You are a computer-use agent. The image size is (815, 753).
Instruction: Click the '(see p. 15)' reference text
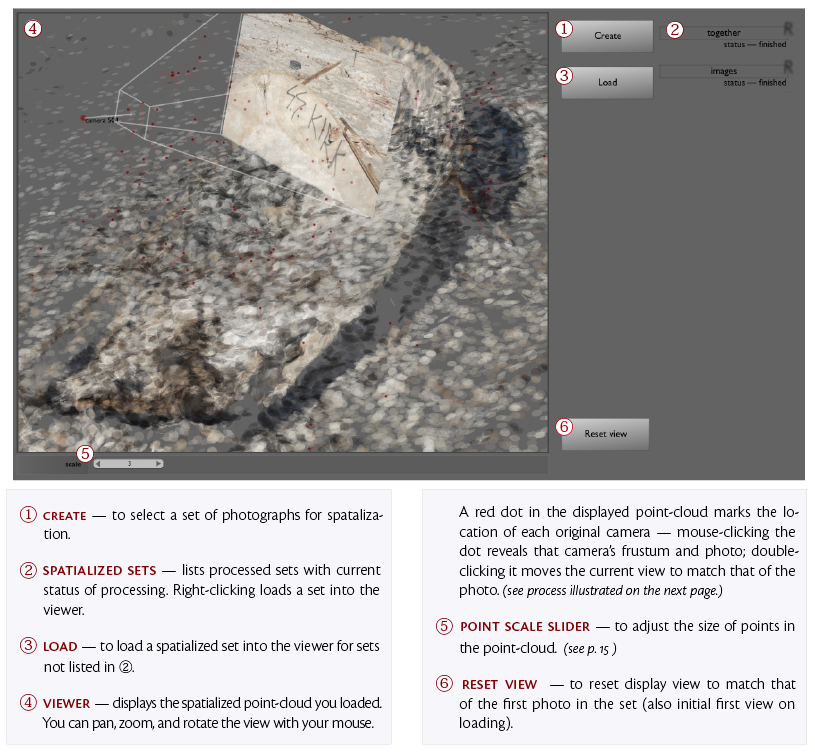pos(590,649)
